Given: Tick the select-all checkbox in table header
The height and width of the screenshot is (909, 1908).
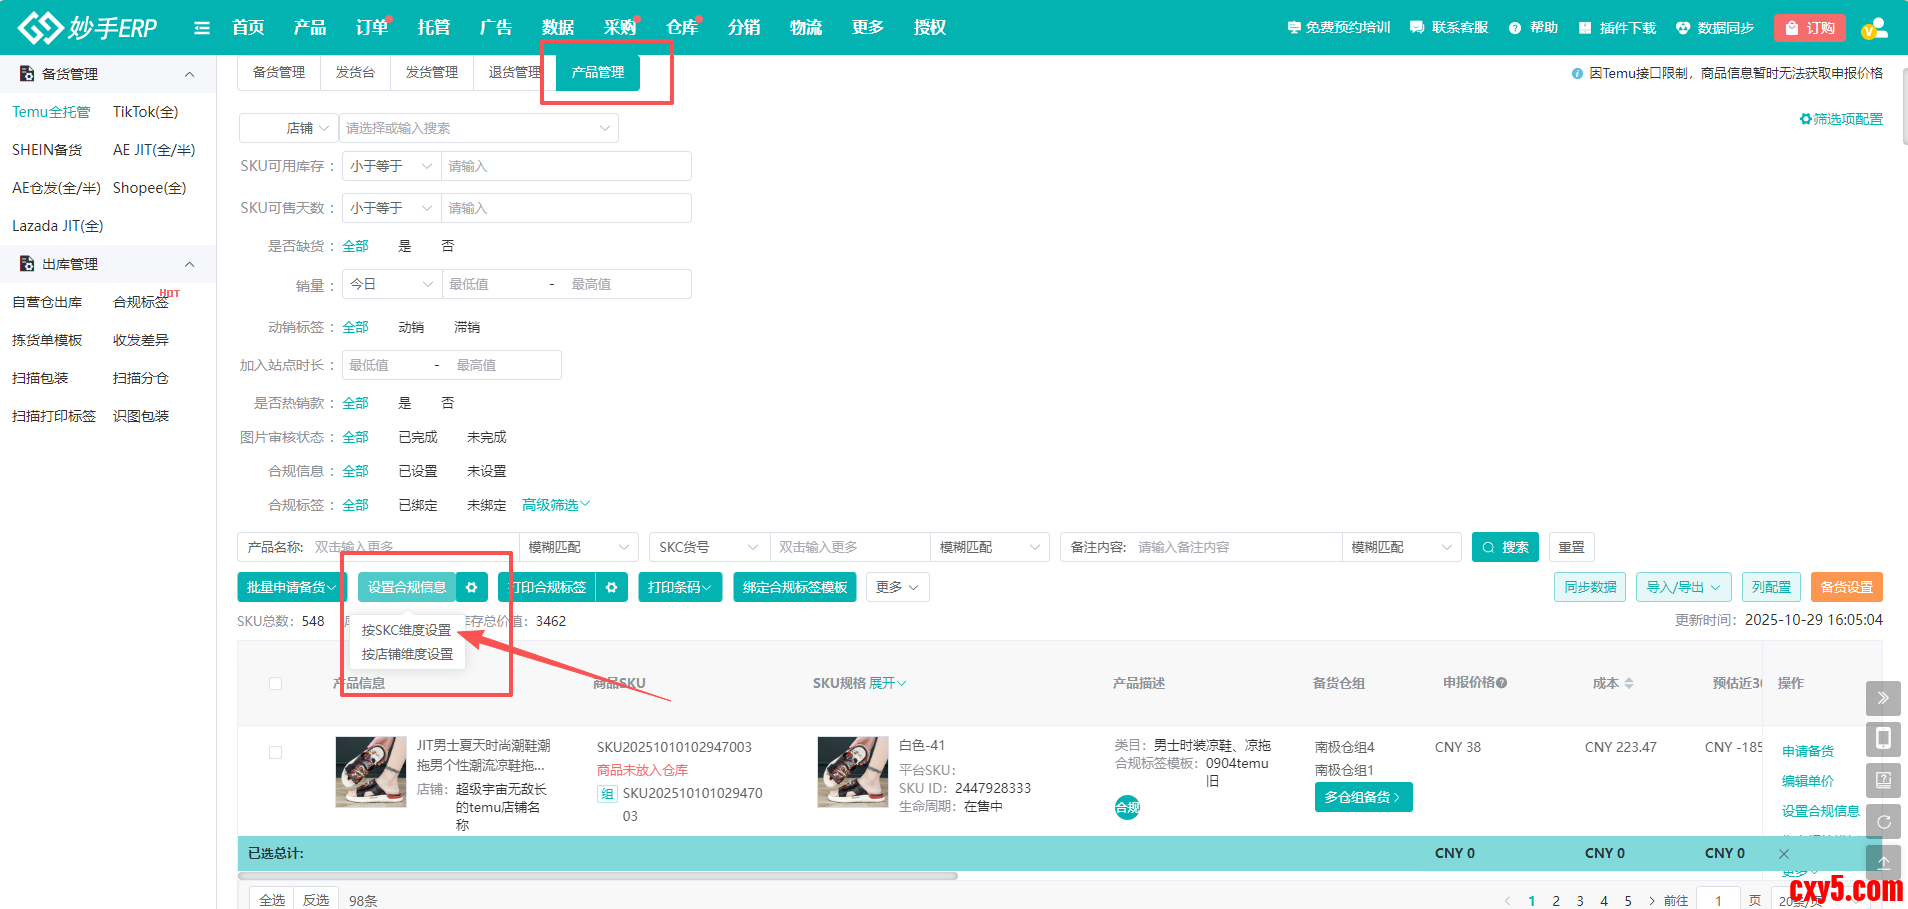Looking at the screenshot, I should pyautogui.click(x=275, y=684).
